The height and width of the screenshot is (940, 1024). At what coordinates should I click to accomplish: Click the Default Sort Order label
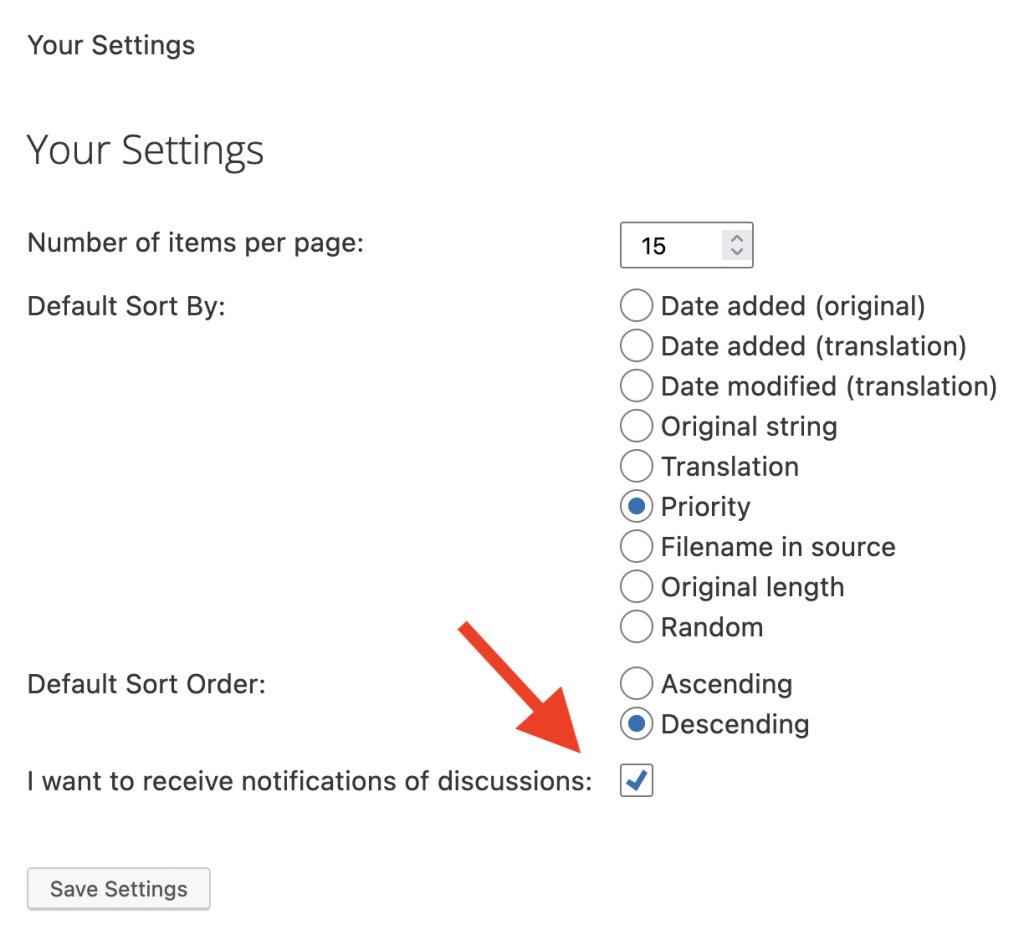pos(146,684)
